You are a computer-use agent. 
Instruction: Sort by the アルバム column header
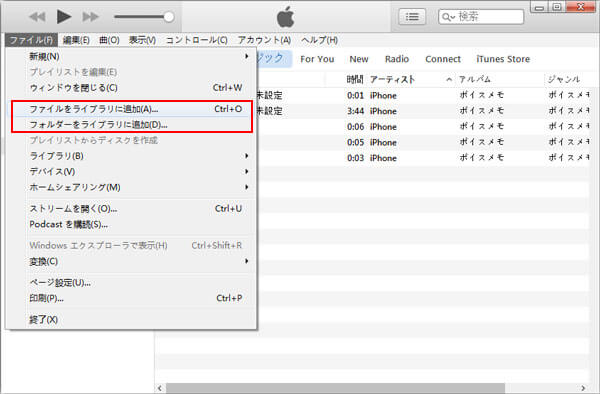(474, 80)
